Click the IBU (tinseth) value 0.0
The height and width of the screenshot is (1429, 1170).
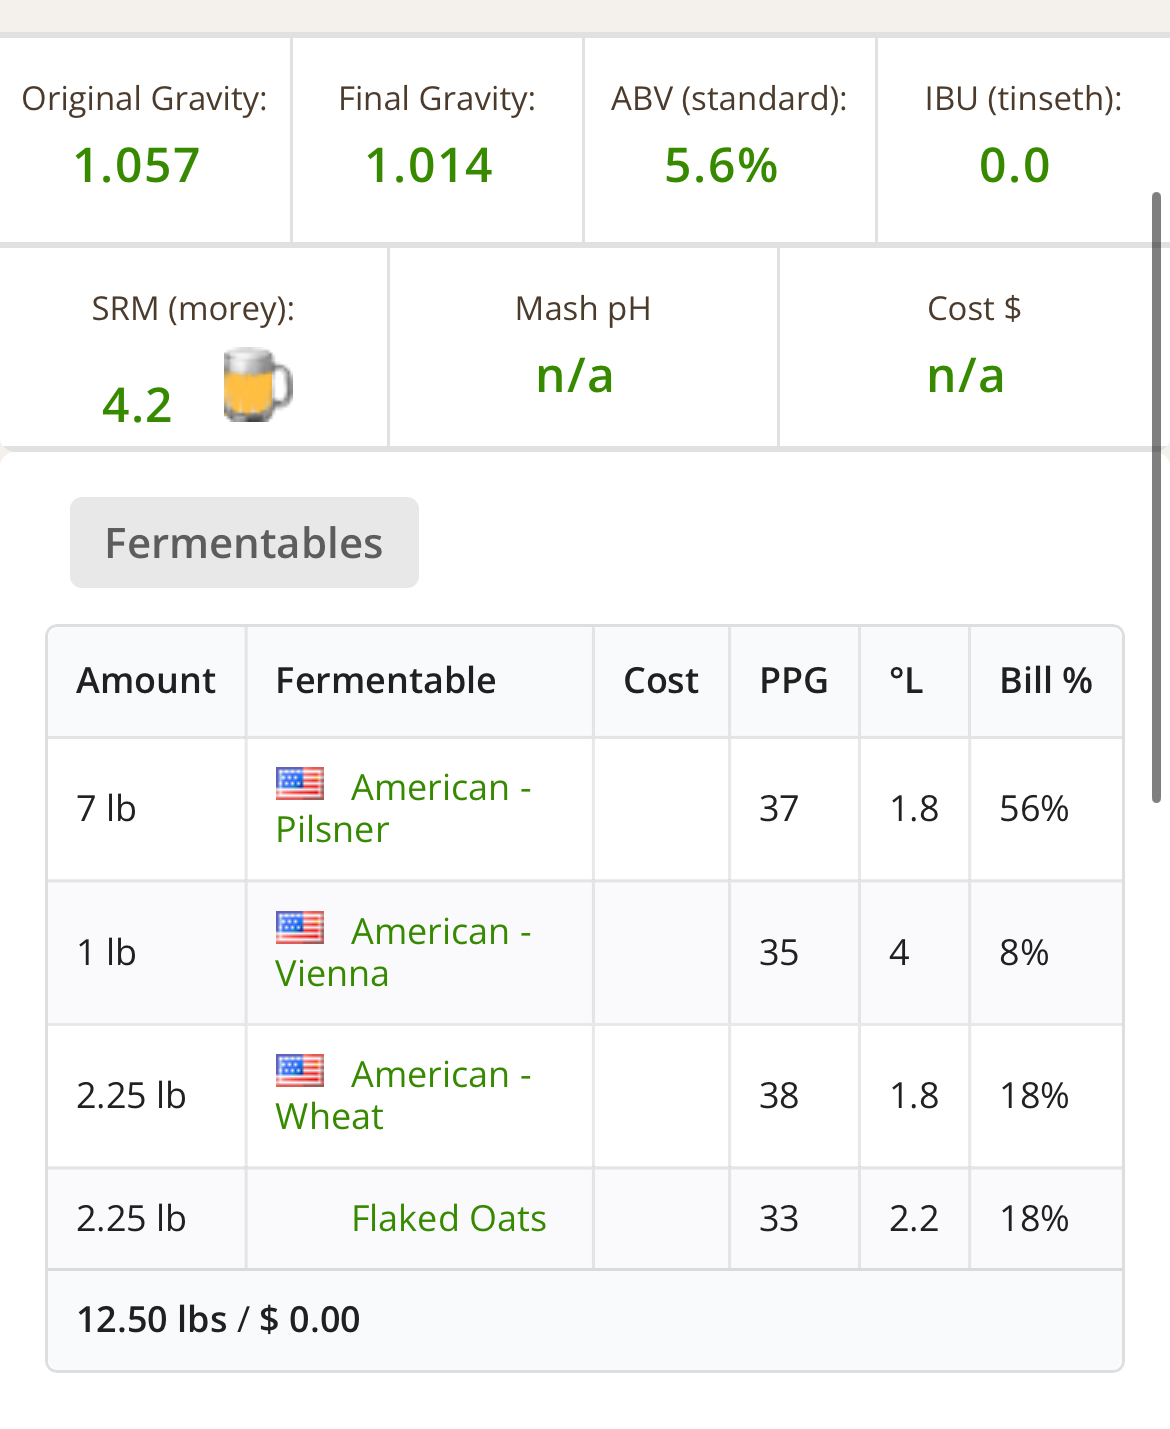(1014, 165)
